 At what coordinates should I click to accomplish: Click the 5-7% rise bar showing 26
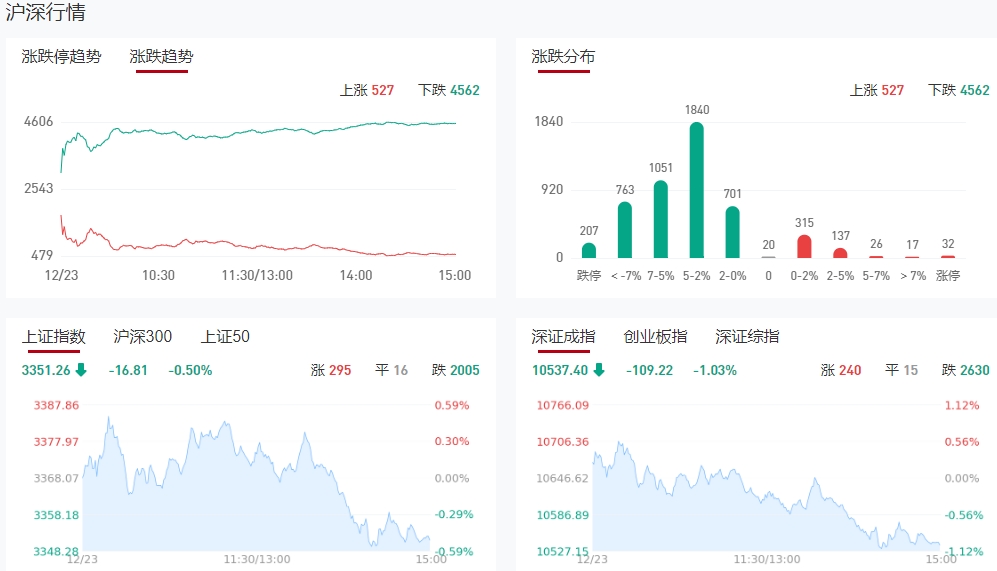coord(876,256)
